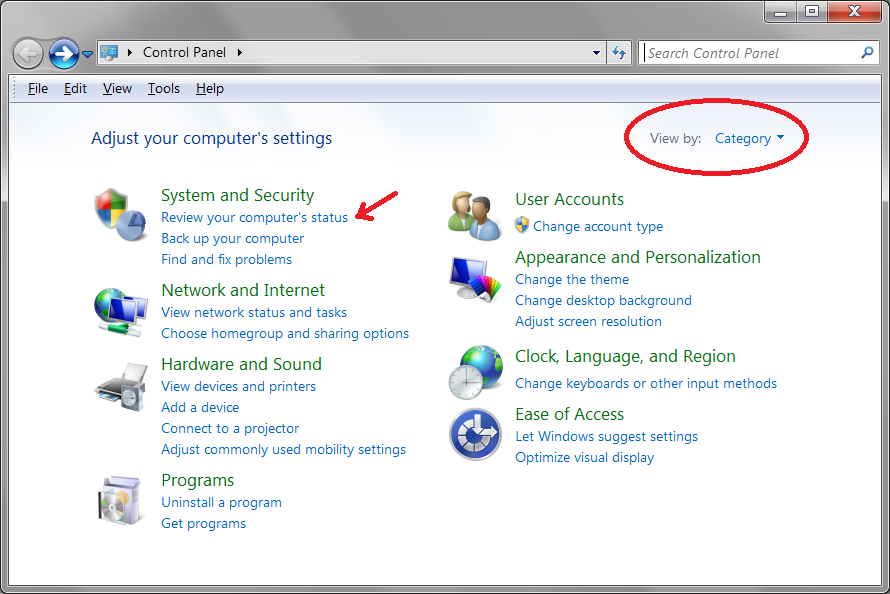The image size is (890, 594).
Task: Click the Get programs link
Action: pos(203,523)
